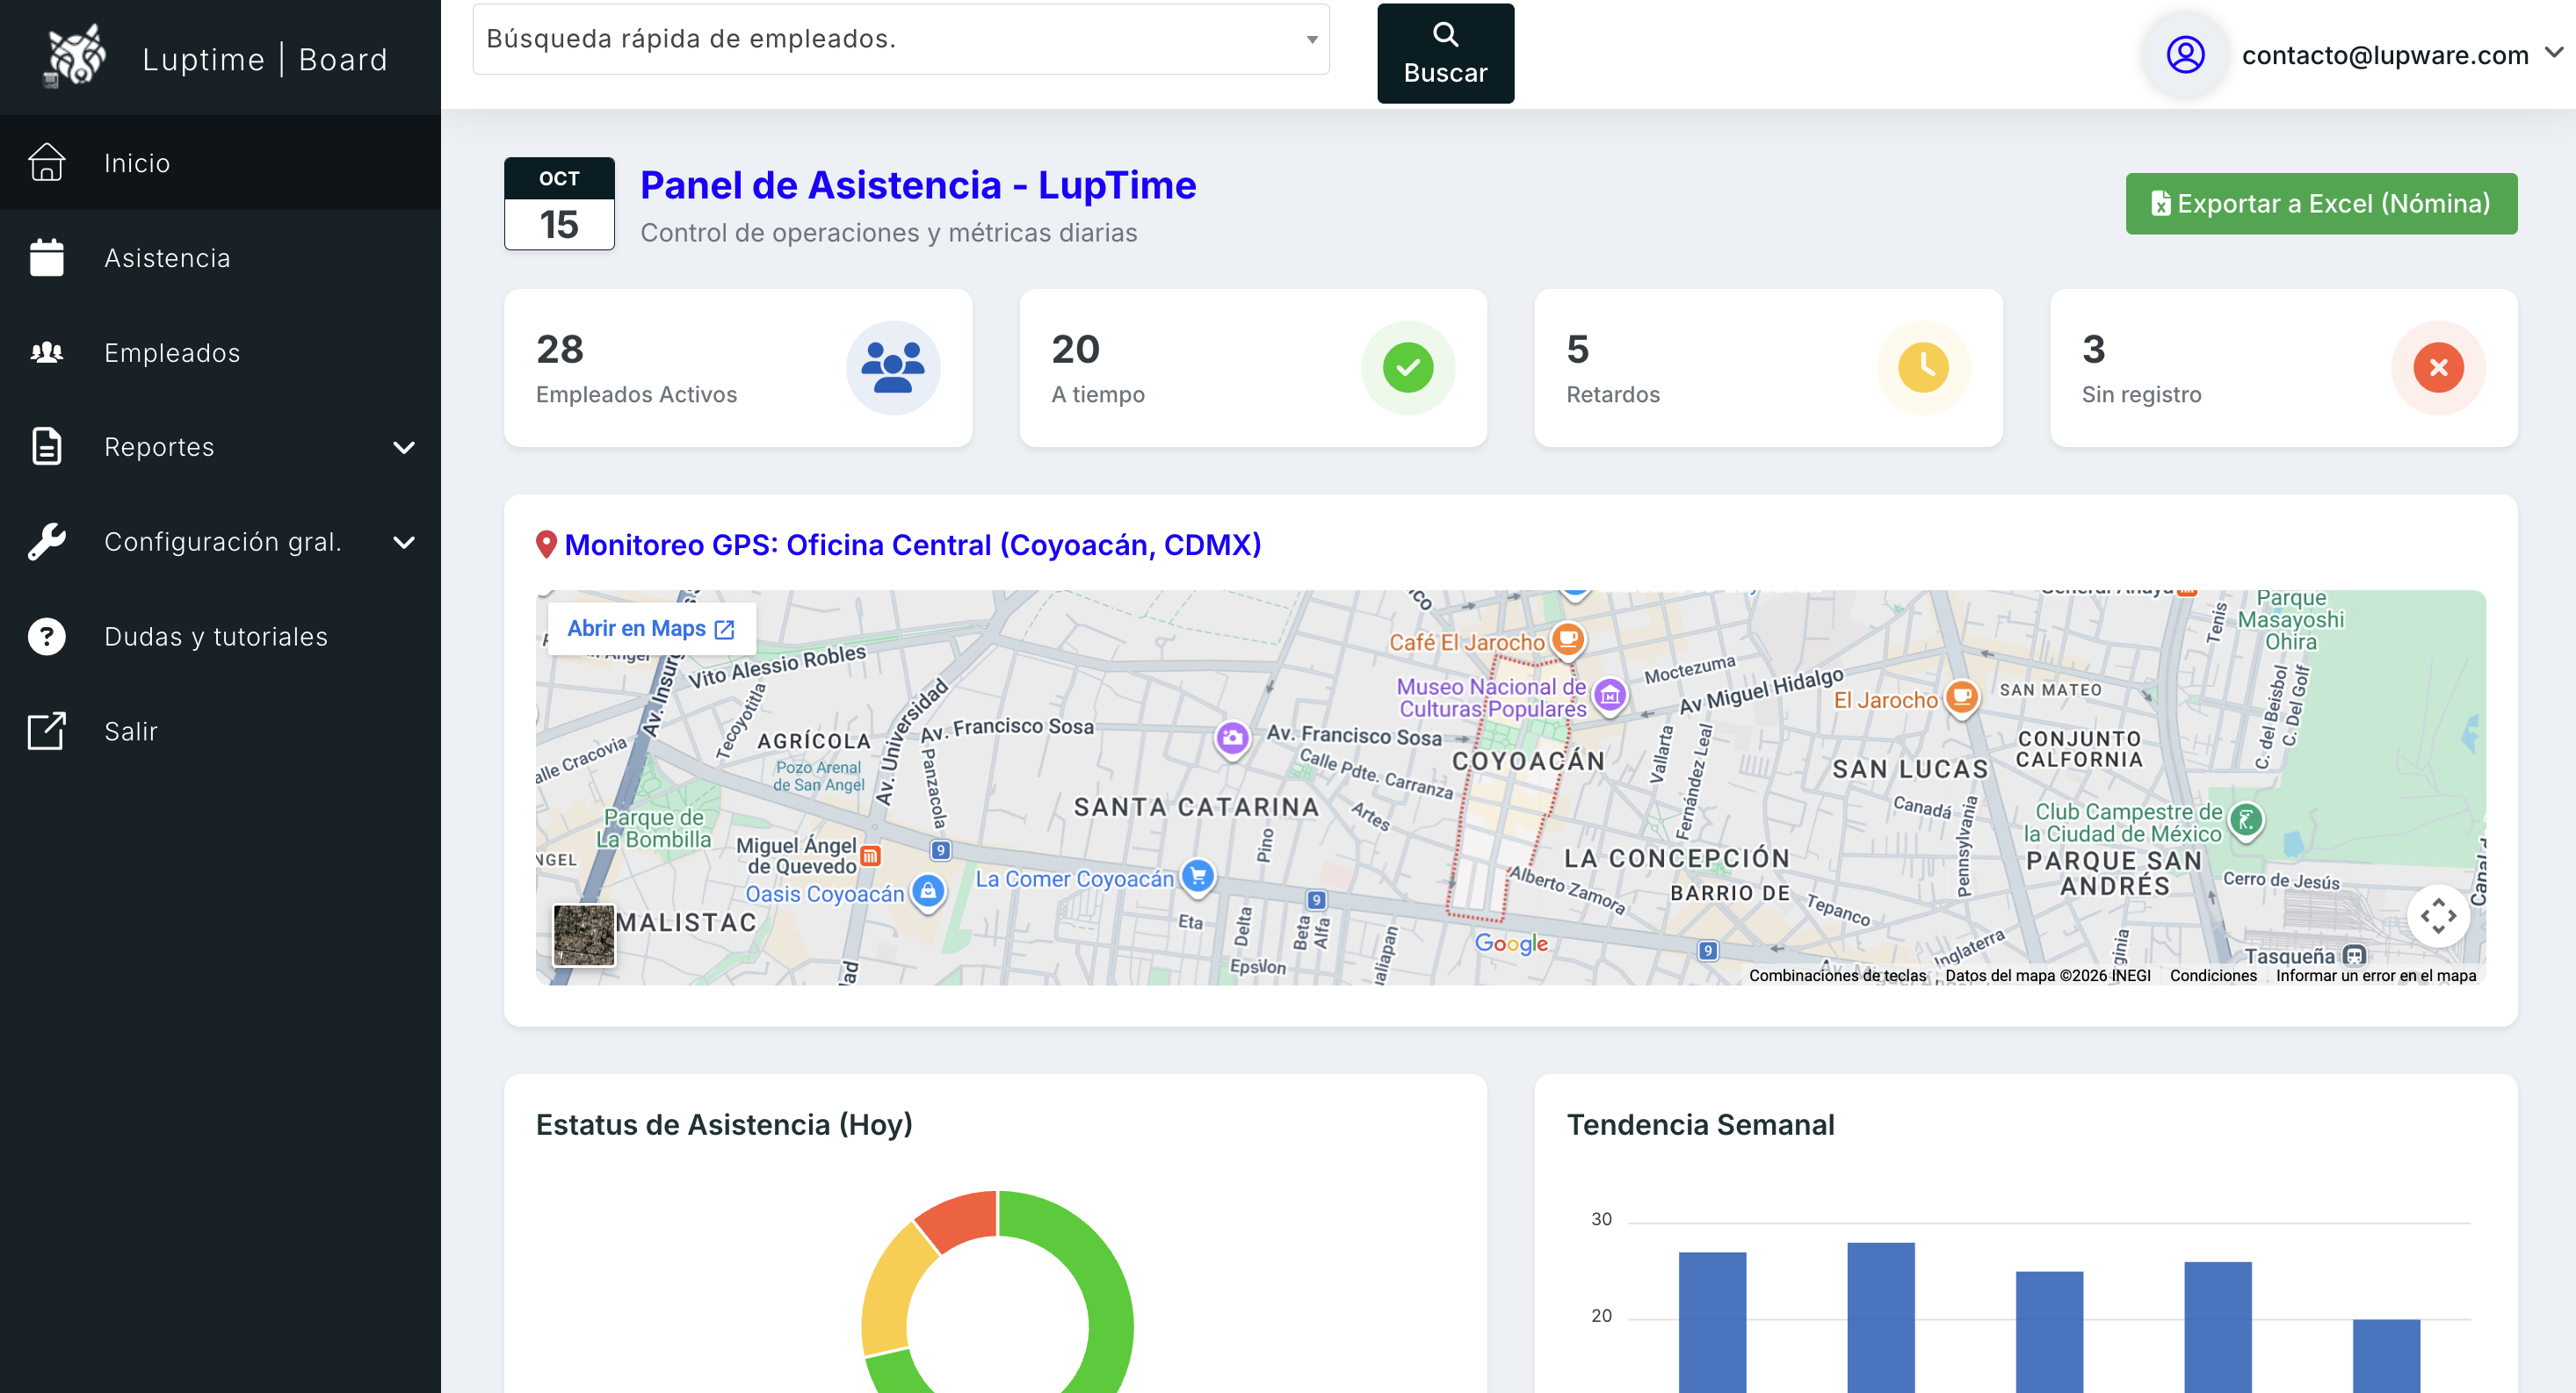Click the user profile avatar icon
Image resolution: width=2576 pixels, height=1393 pixels.
2185,54
